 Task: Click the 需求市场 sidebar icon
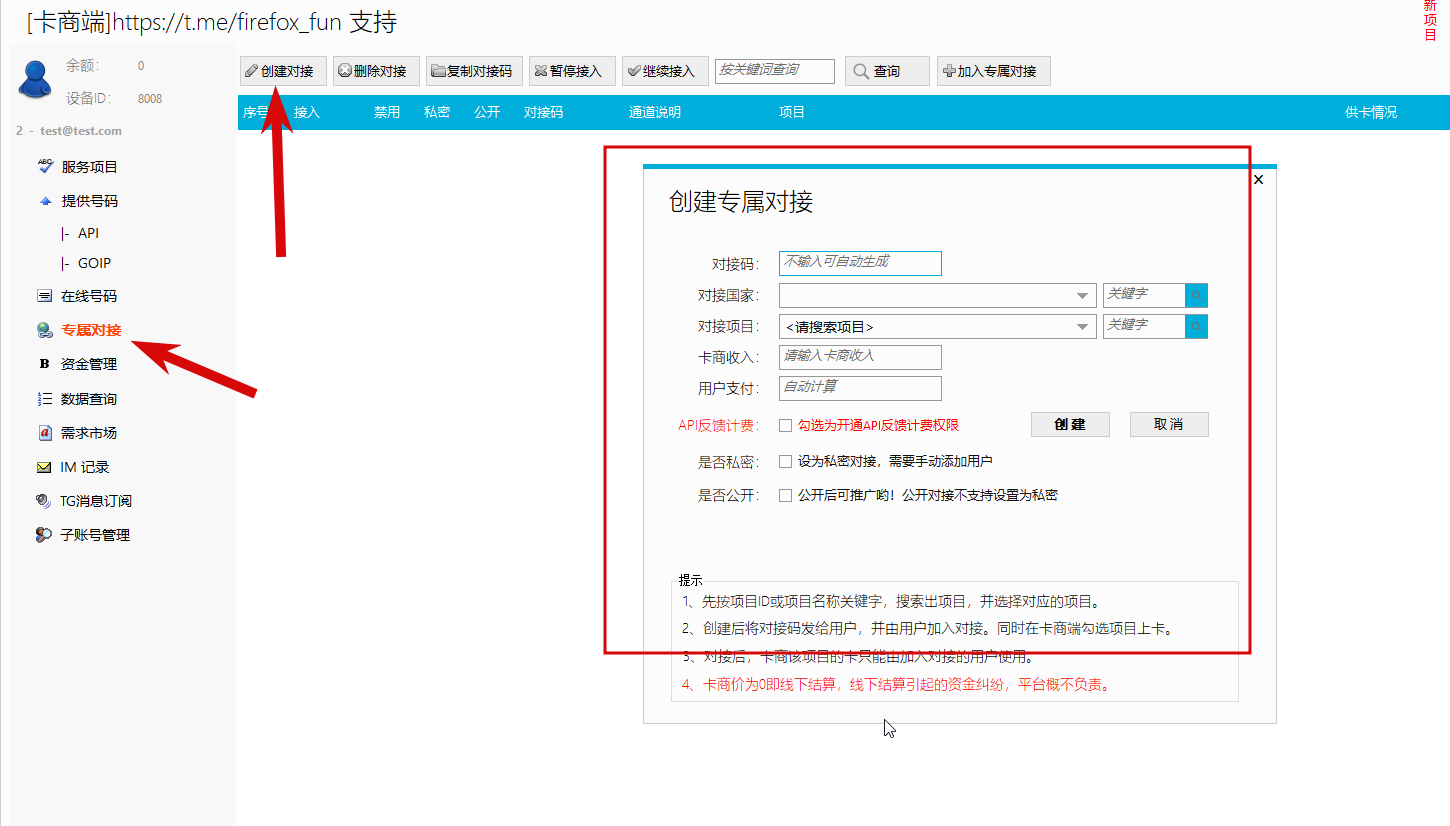(45, 433)
